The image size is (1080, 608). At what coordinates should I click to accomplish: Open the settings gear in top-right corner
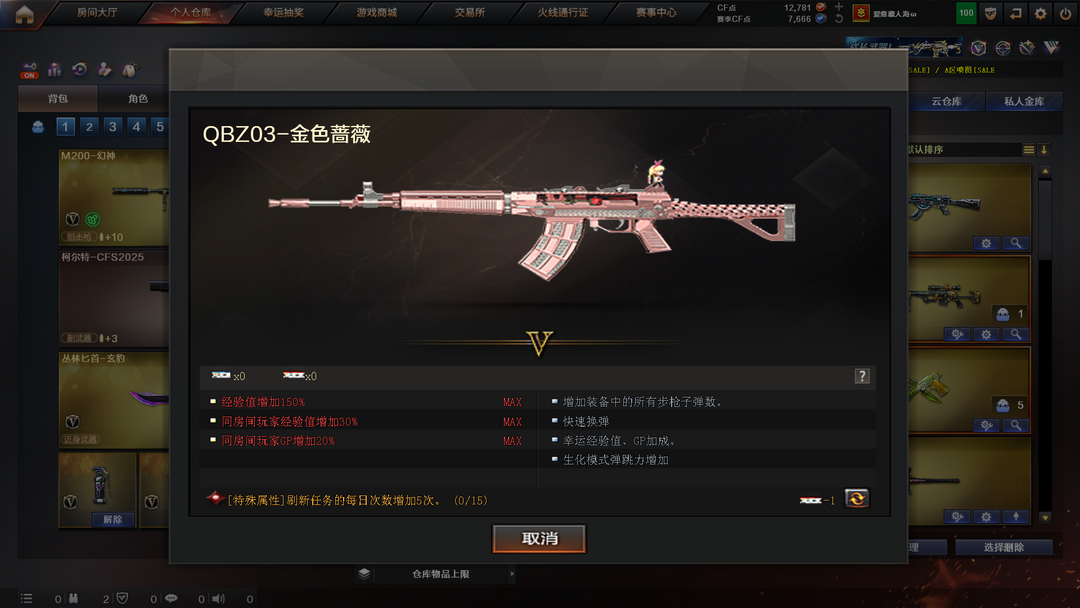pyautogui.click(x=1040, y=13)
